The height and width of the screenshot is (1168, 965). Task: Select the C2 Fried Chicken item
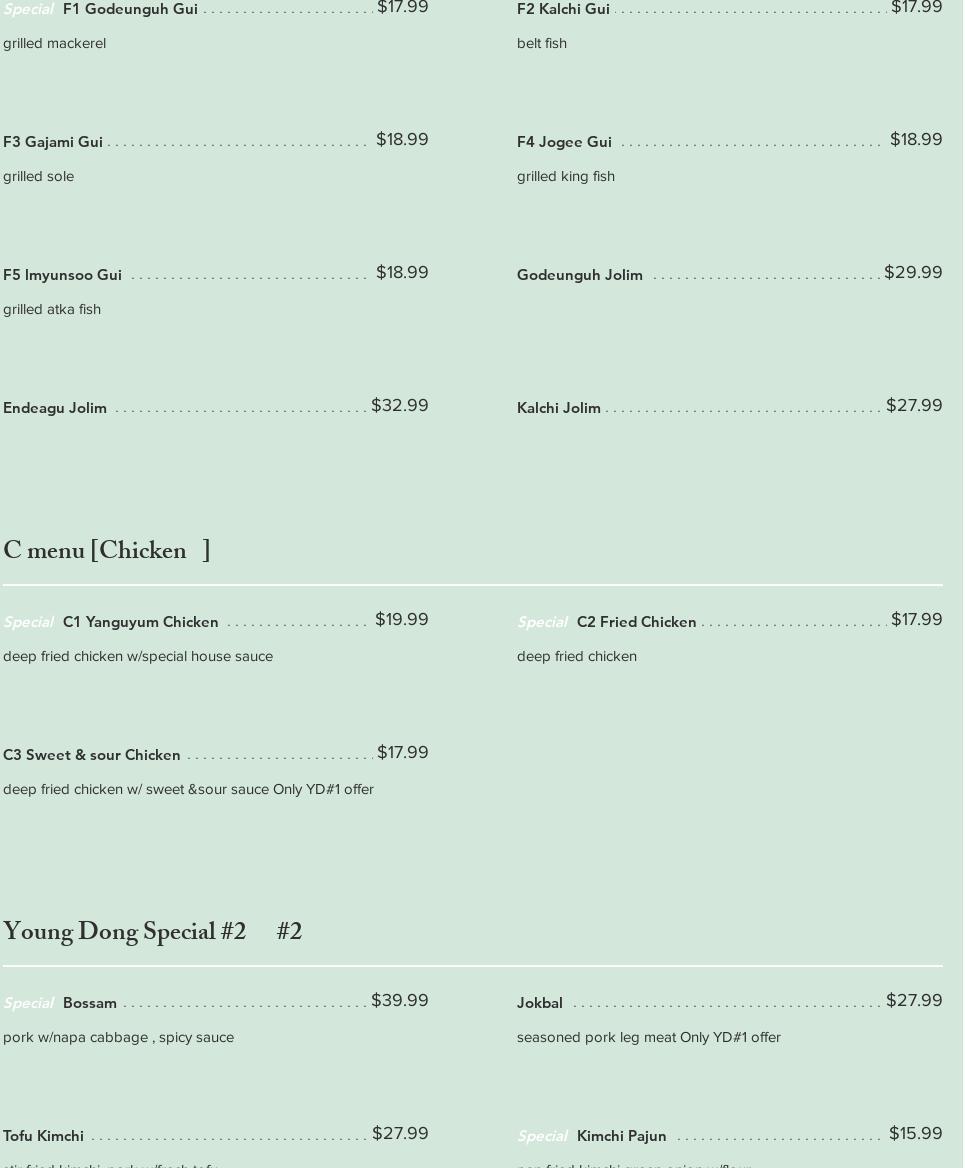pyautogui.click(x=636, y=622)
